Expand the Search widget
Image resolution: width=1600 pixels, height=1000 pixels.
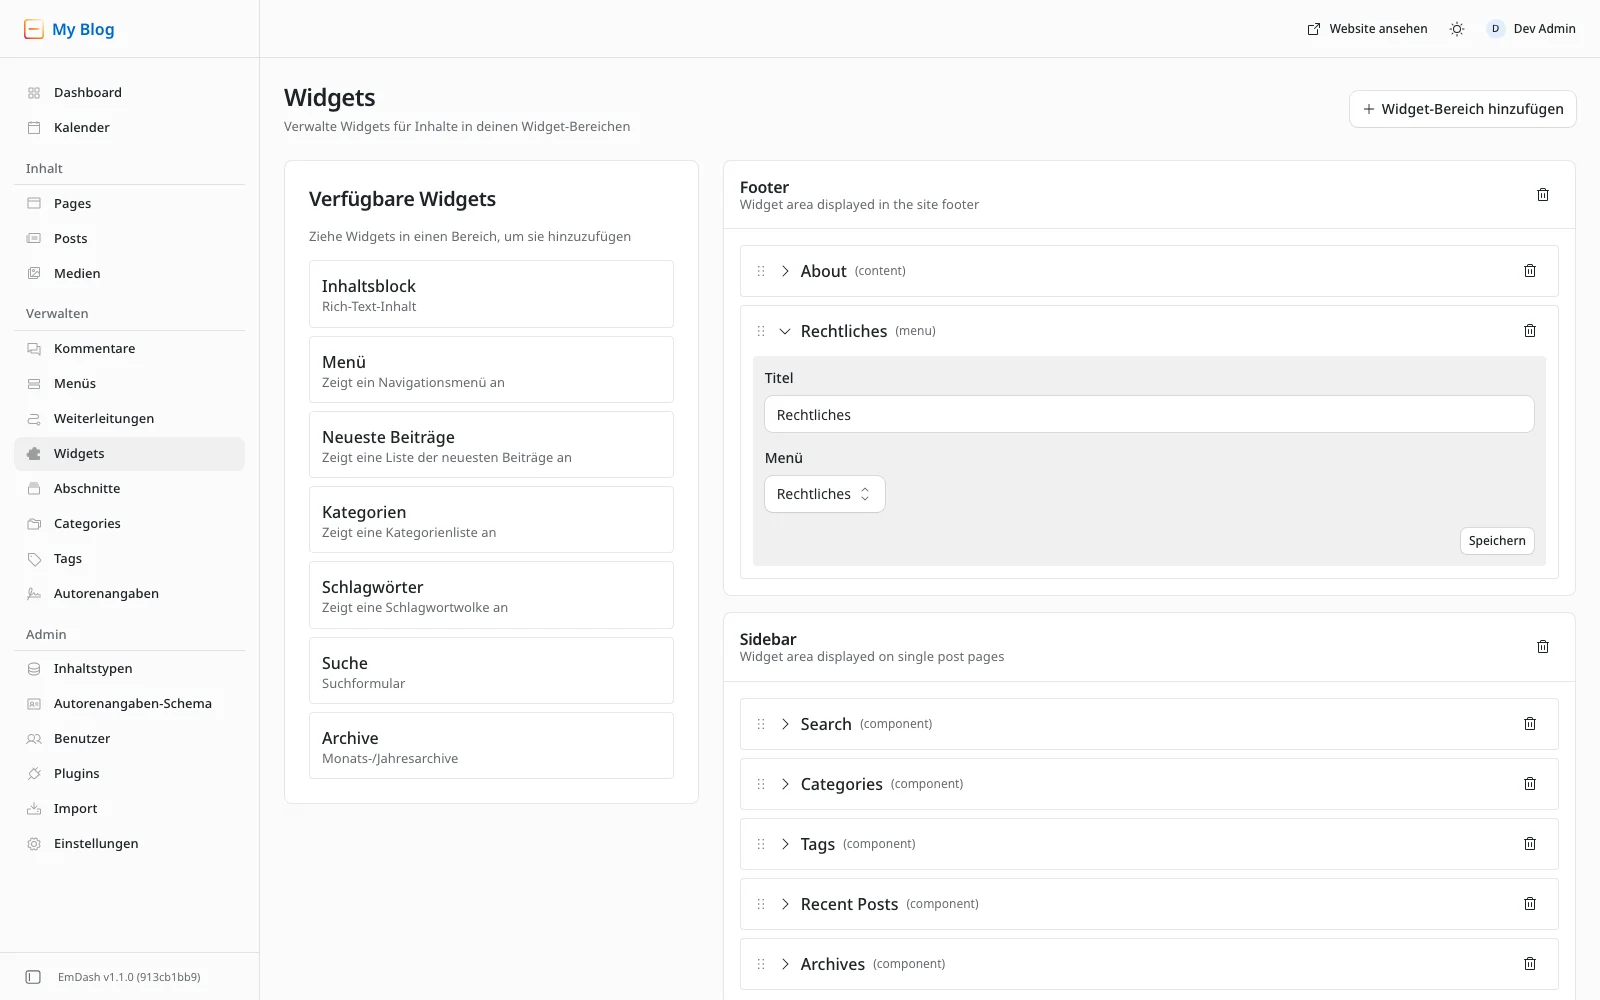tap(785, 724)
